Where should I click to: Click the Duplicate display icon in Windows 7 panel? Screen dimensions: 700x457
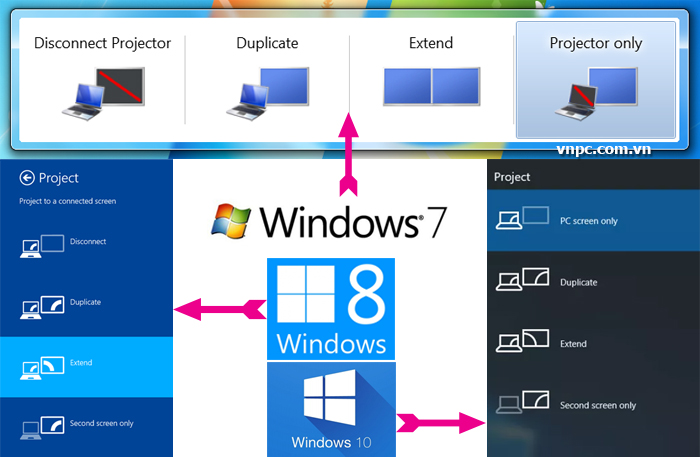click(267, 90)
